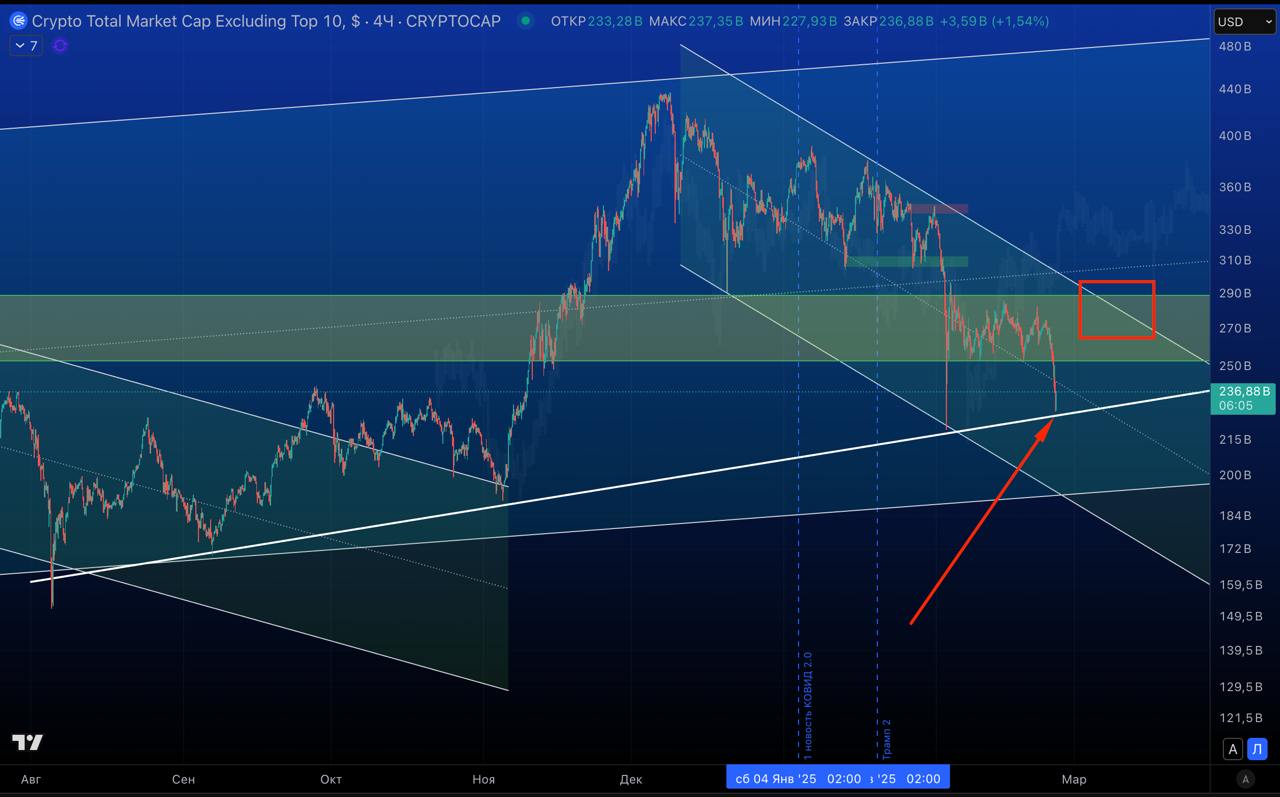This screenshot has width=1280, height=797.
Task: Open the Crypto Total Market Cap symbol title
Action: 266,21
